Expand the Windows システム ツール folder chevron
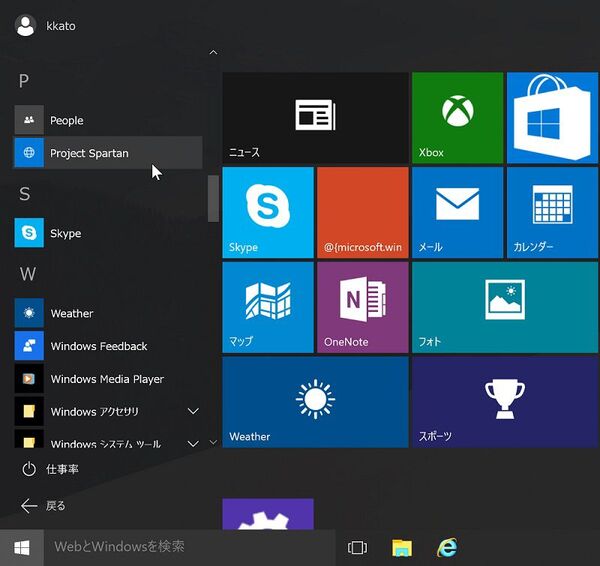600x566 pixels. coord(193,444)
